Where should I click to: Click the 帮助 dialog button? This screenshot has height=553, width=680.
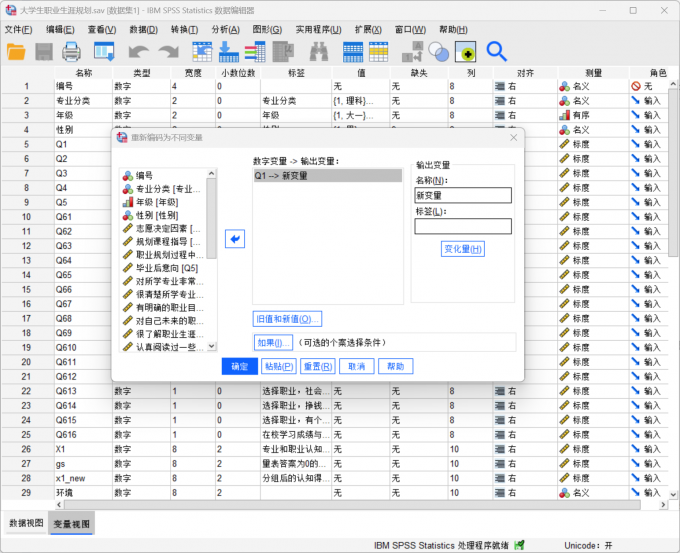[x=396, y=366]
